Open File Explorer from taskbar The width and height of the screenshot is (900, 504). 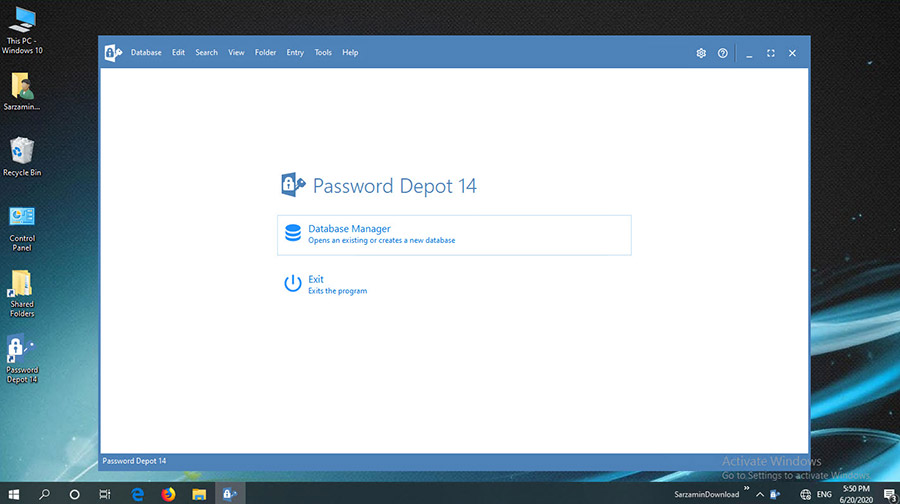199,494
